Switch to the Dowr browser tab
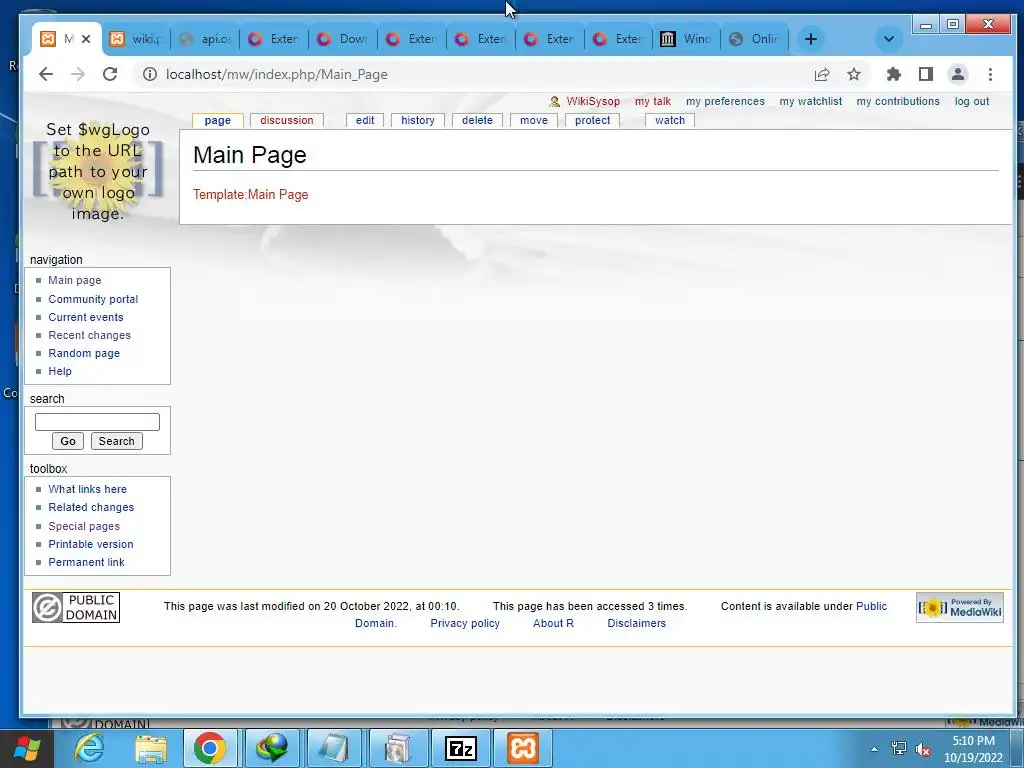Screen dimensions: 1024x768 point(343,39)
